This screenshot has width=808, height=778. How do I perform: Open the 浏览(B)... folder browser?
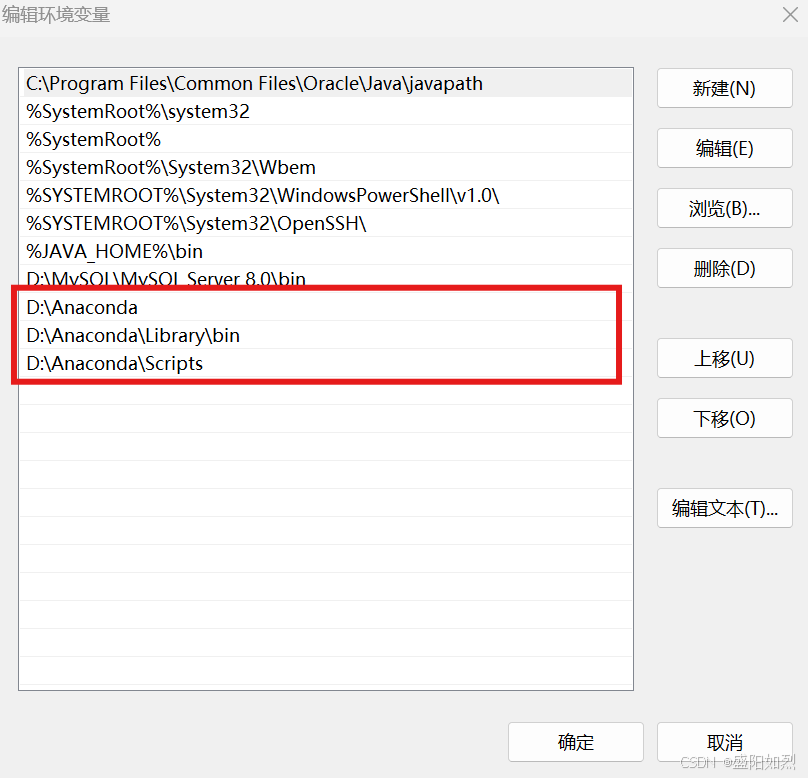click(x=725, y=208)
